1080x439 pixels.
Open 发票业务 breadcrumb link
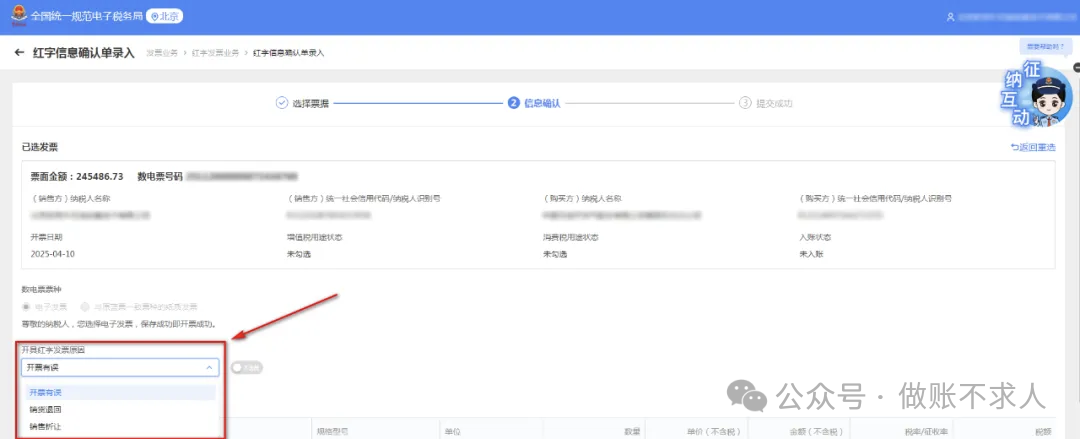pos(162,53)
